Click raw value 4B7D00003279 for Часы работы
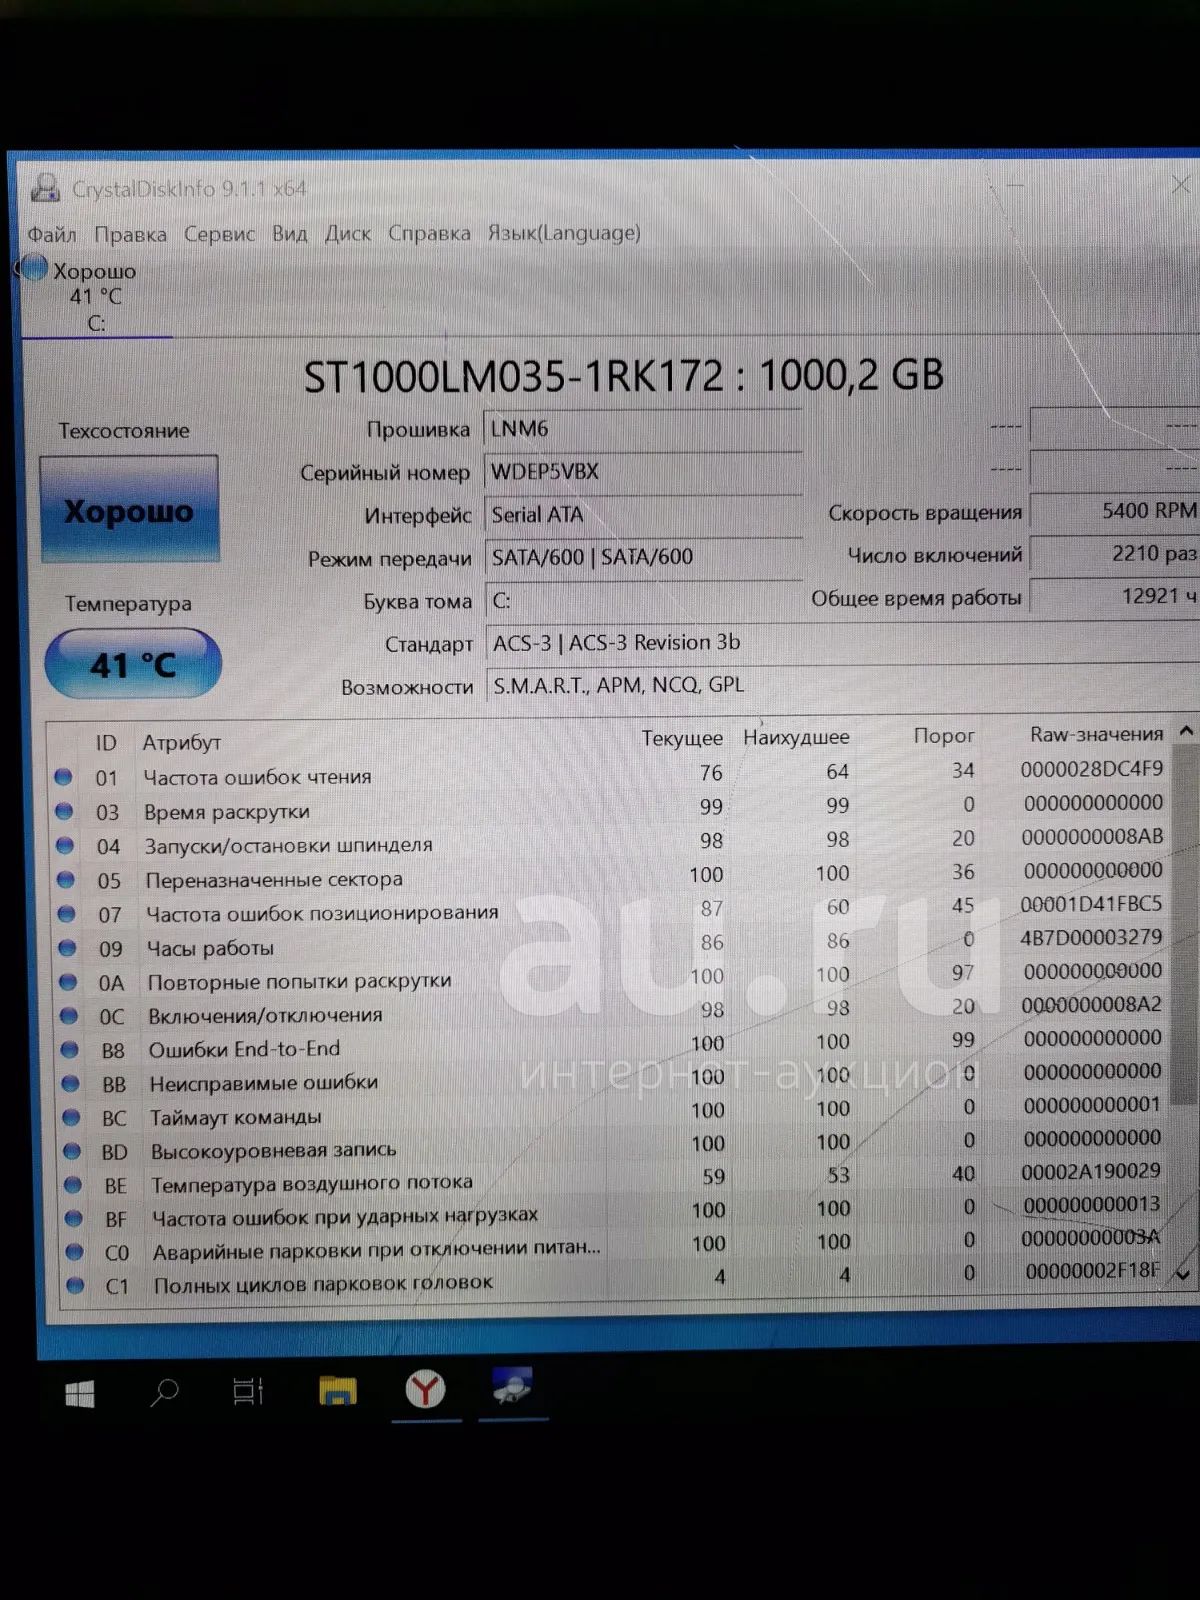The width and height of the screenshot is (1200, 1600). [1091, 938]
